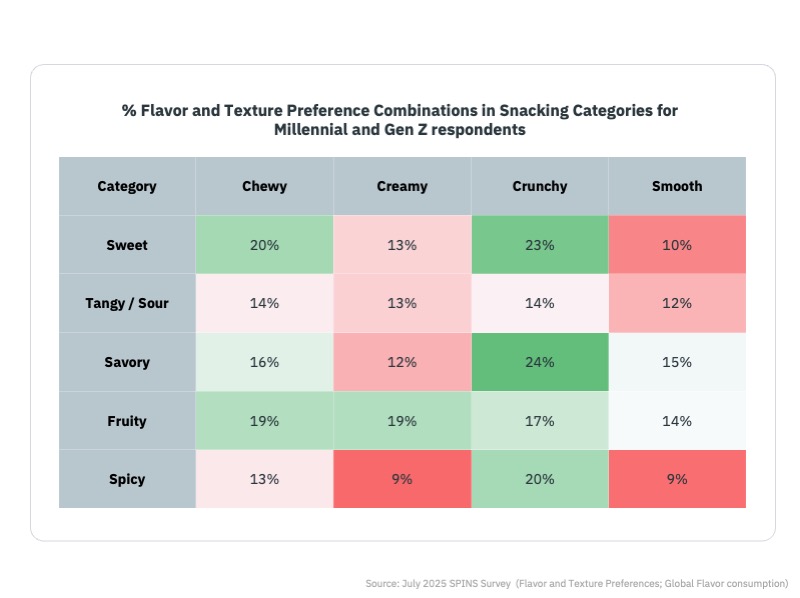
Task: Click the Spicy Smooth 9% cell
Action: tap(677, 479)
